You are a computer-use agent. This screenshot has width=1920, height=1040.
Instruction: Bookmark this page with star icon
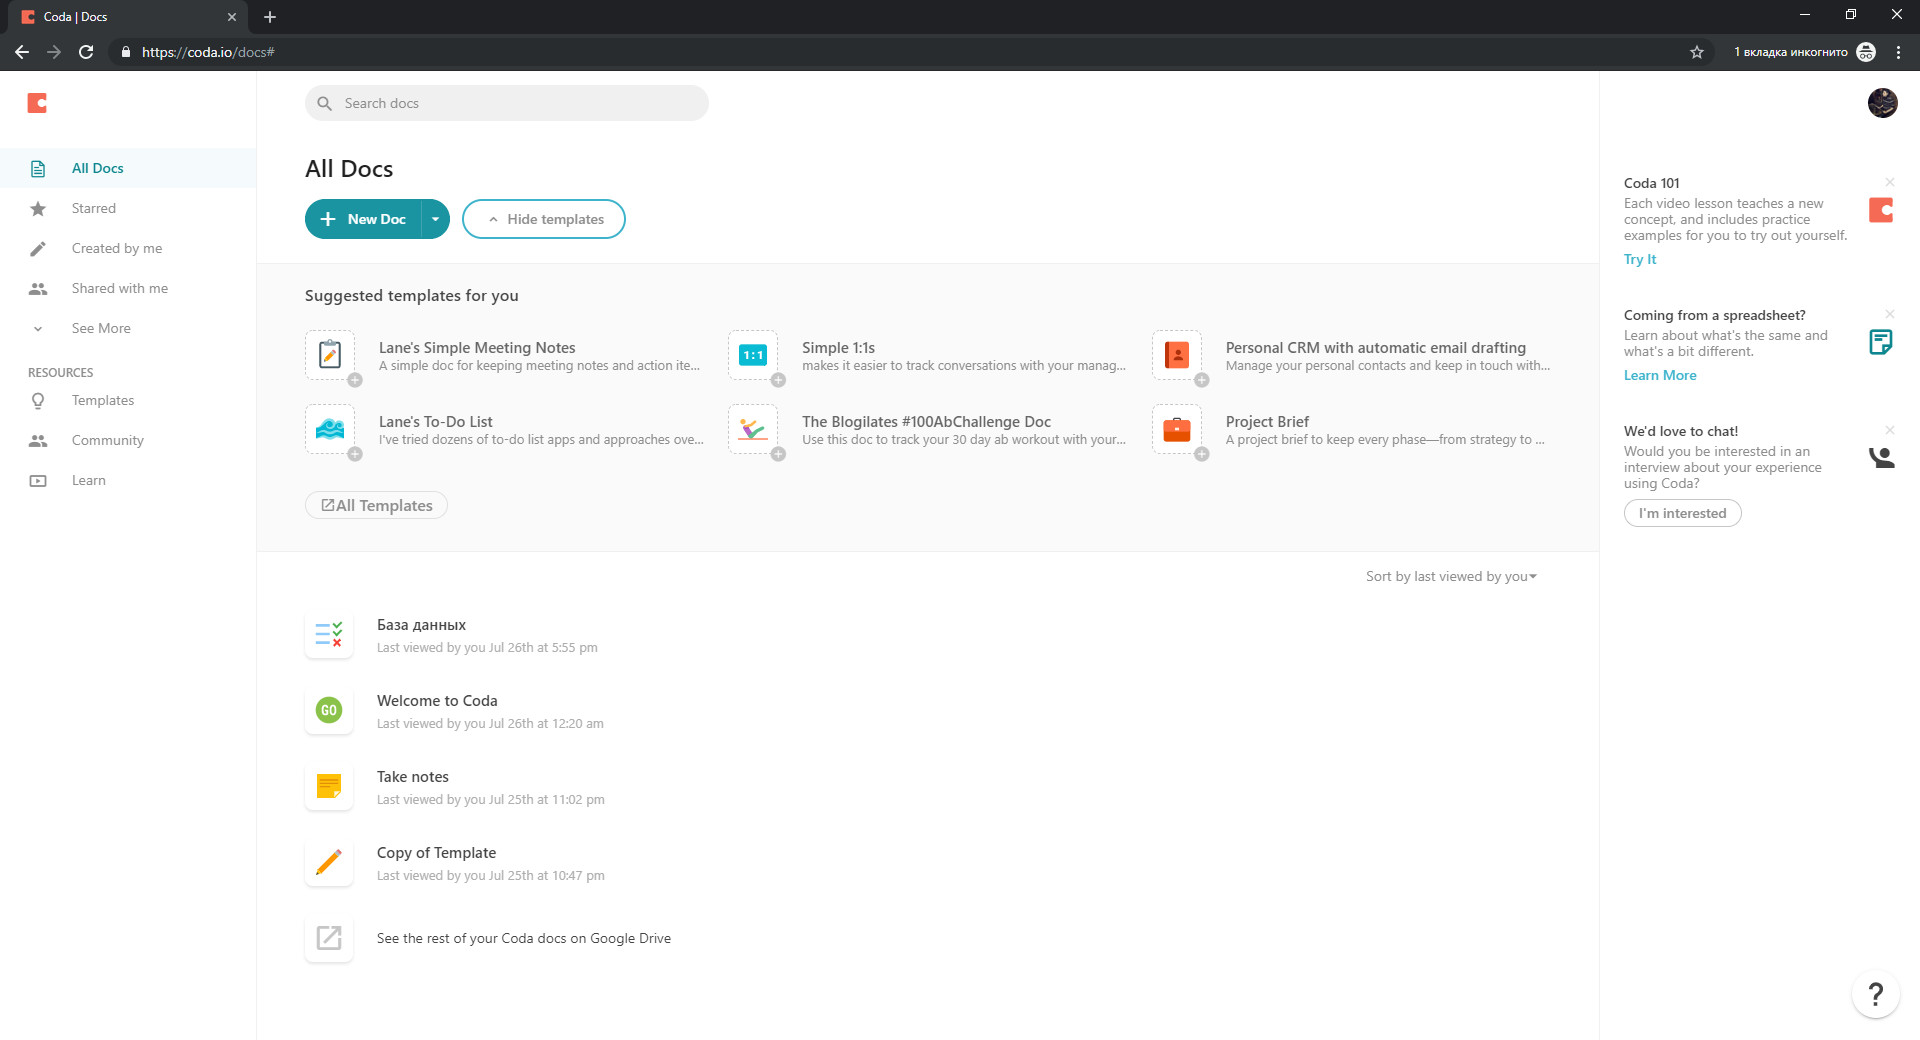1696,52
